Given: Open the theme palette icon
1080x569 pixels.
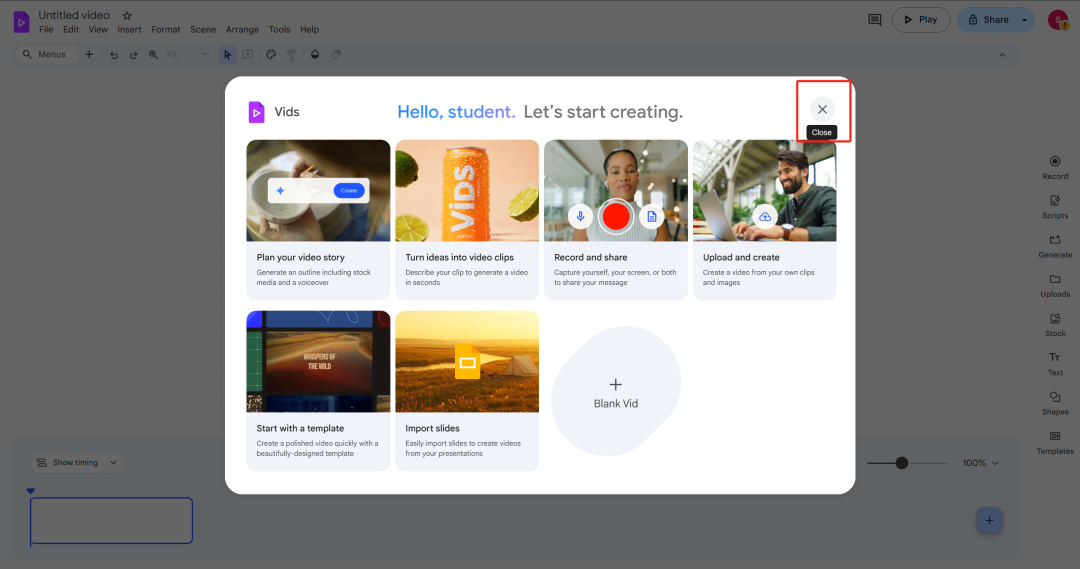Looking at the screenshot, I should point(271,54).
